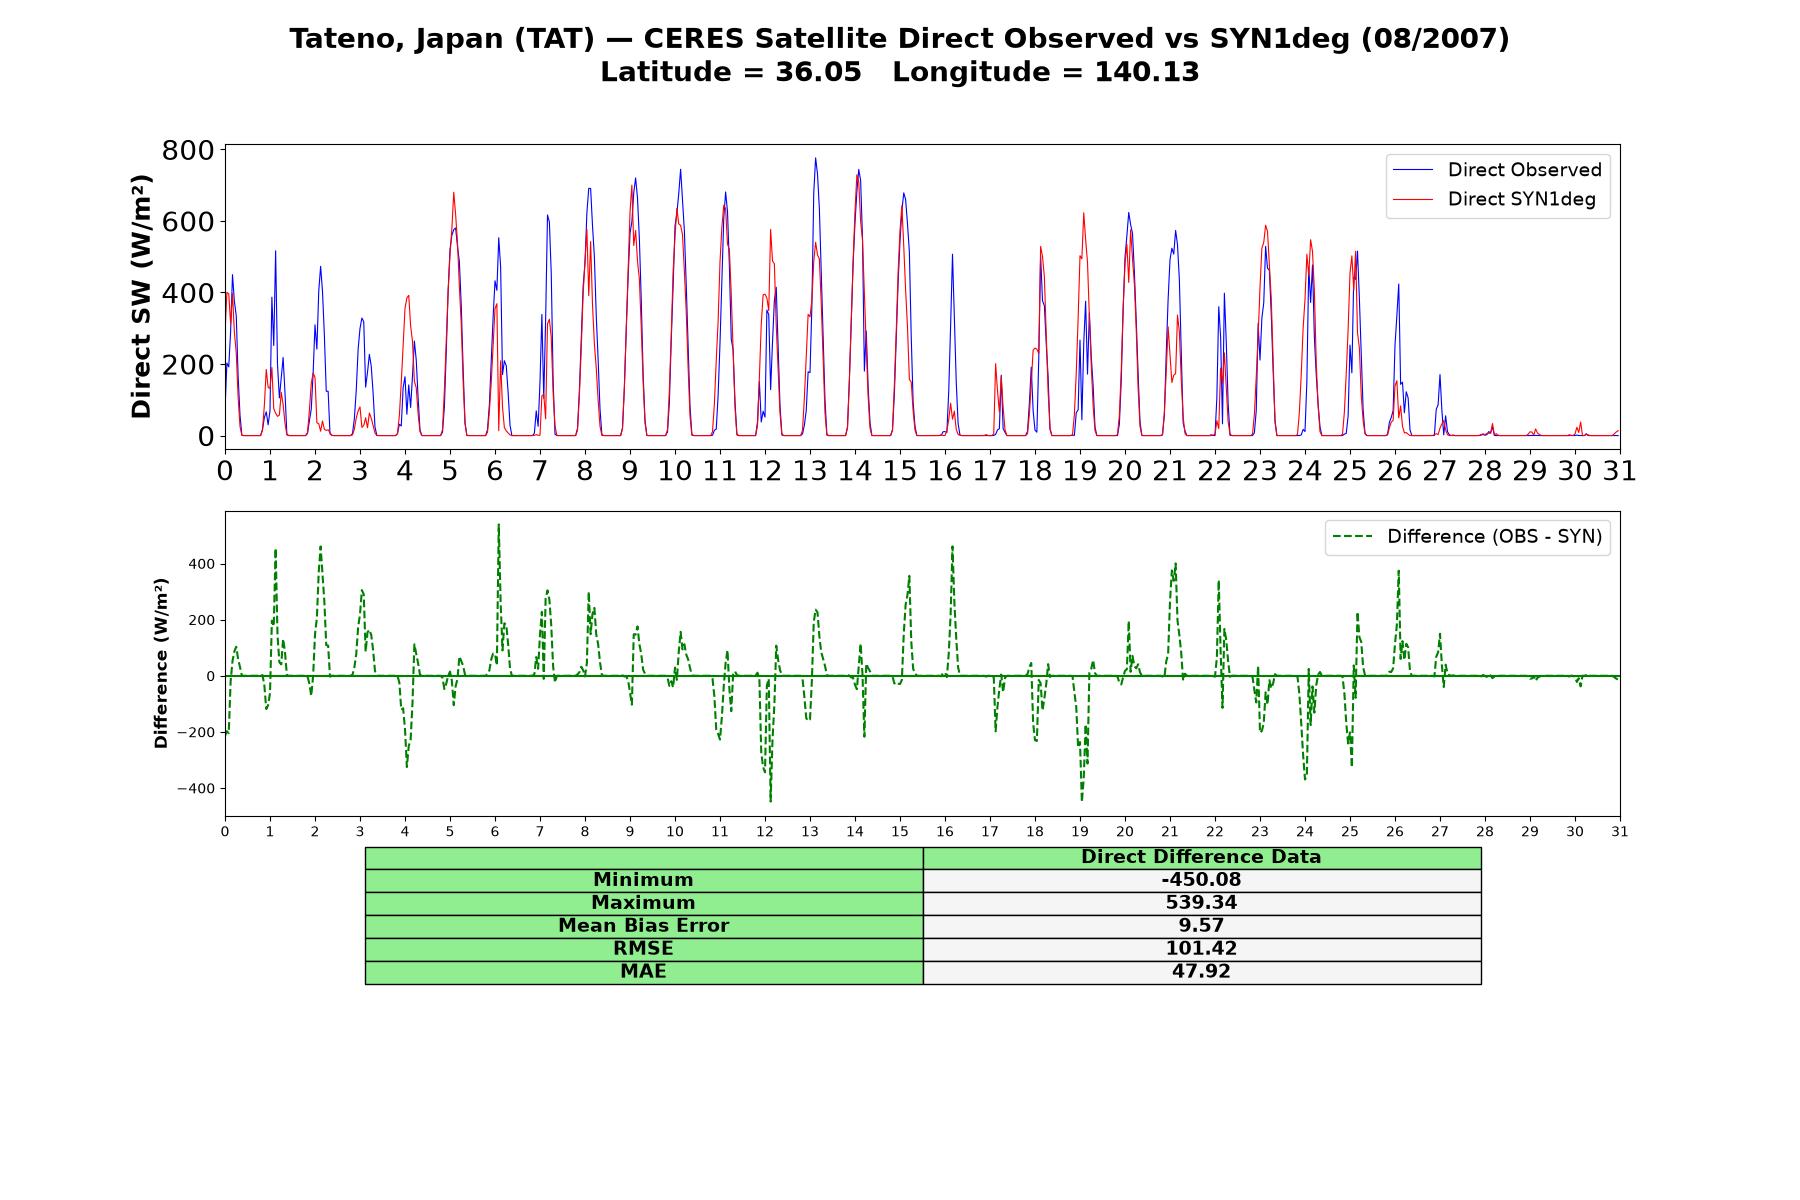The width and height of the screenshot is (1800, 1200).
Task: Click the Latitude Longitude subtitle text
Action: [x=899, y=72]
